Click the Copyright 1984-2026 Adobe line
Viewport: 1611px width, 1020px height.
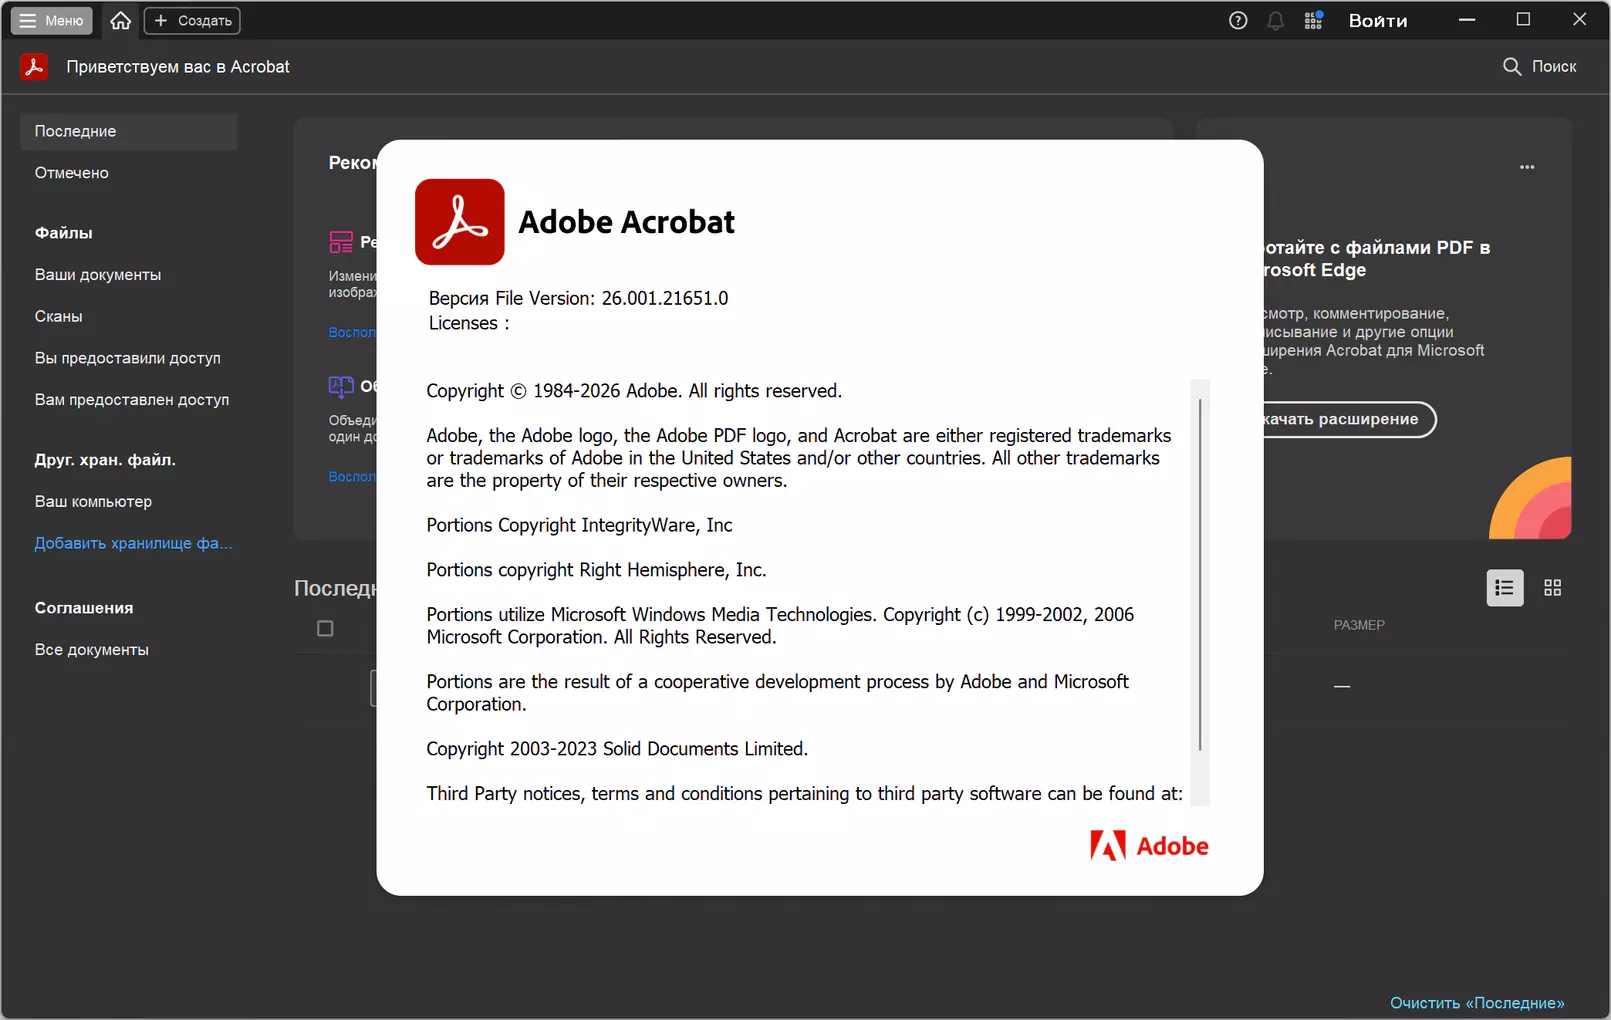[634, 391]
